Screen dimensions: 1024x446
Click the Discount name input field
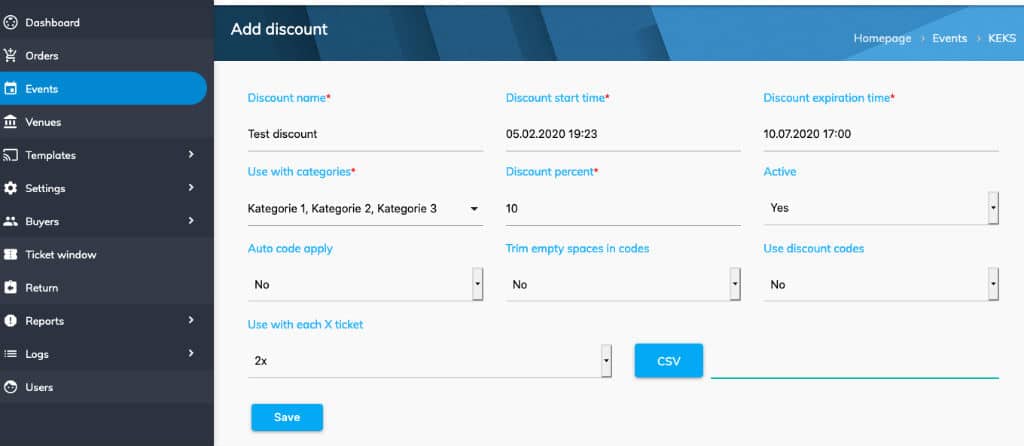click(x=365, y=135)
